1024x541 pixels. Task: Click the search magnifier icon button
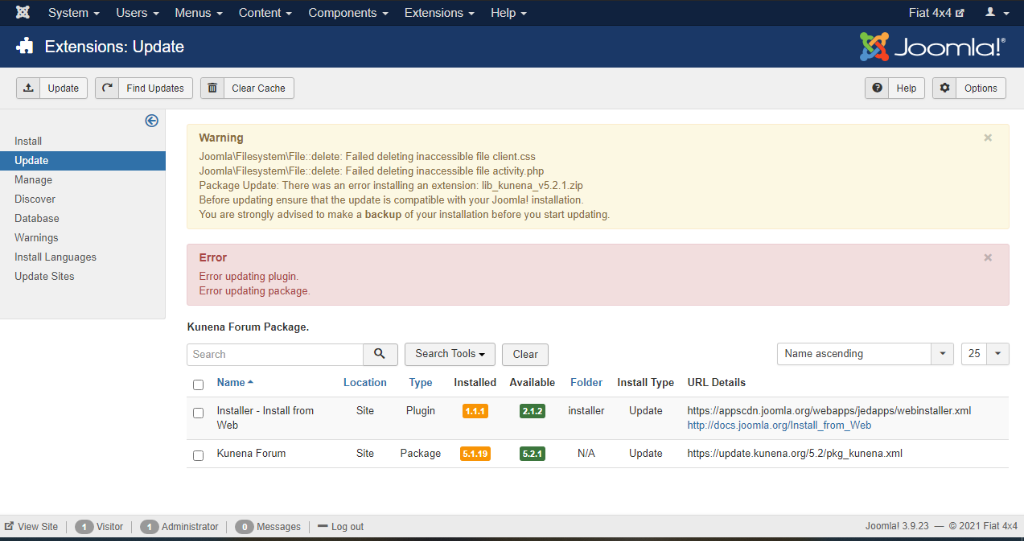[380, 354]
